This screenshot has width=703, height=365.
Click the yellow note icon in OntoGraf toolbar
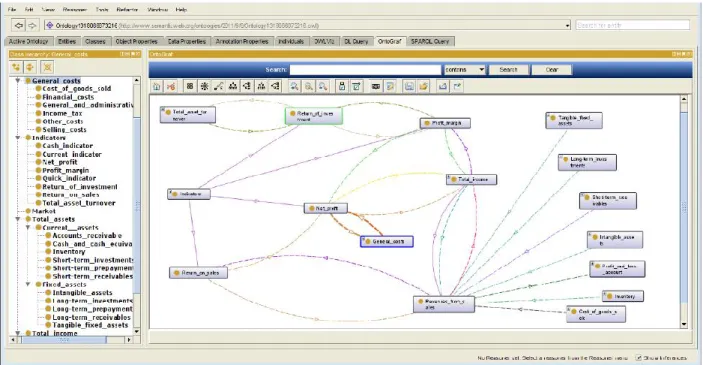click(x=390, y=86)
